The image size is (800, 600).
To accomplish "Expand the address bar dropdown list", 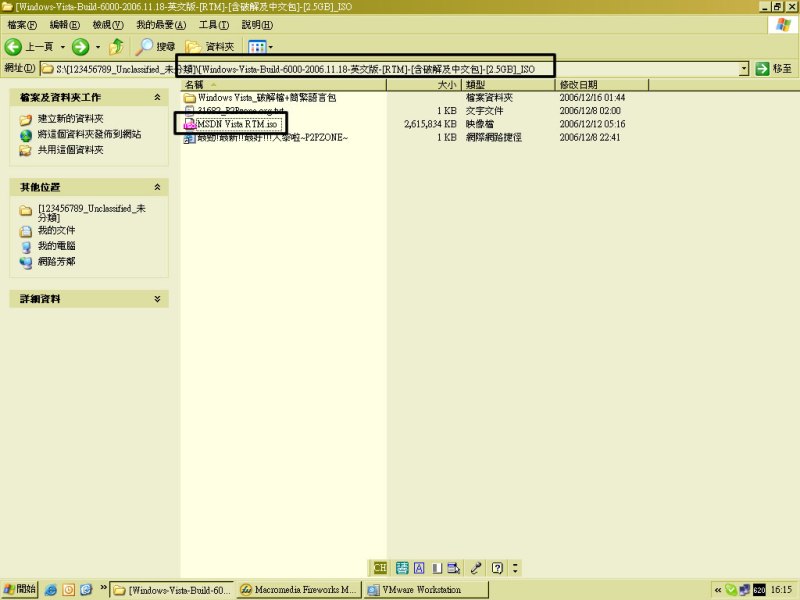I will click(744, 68).
